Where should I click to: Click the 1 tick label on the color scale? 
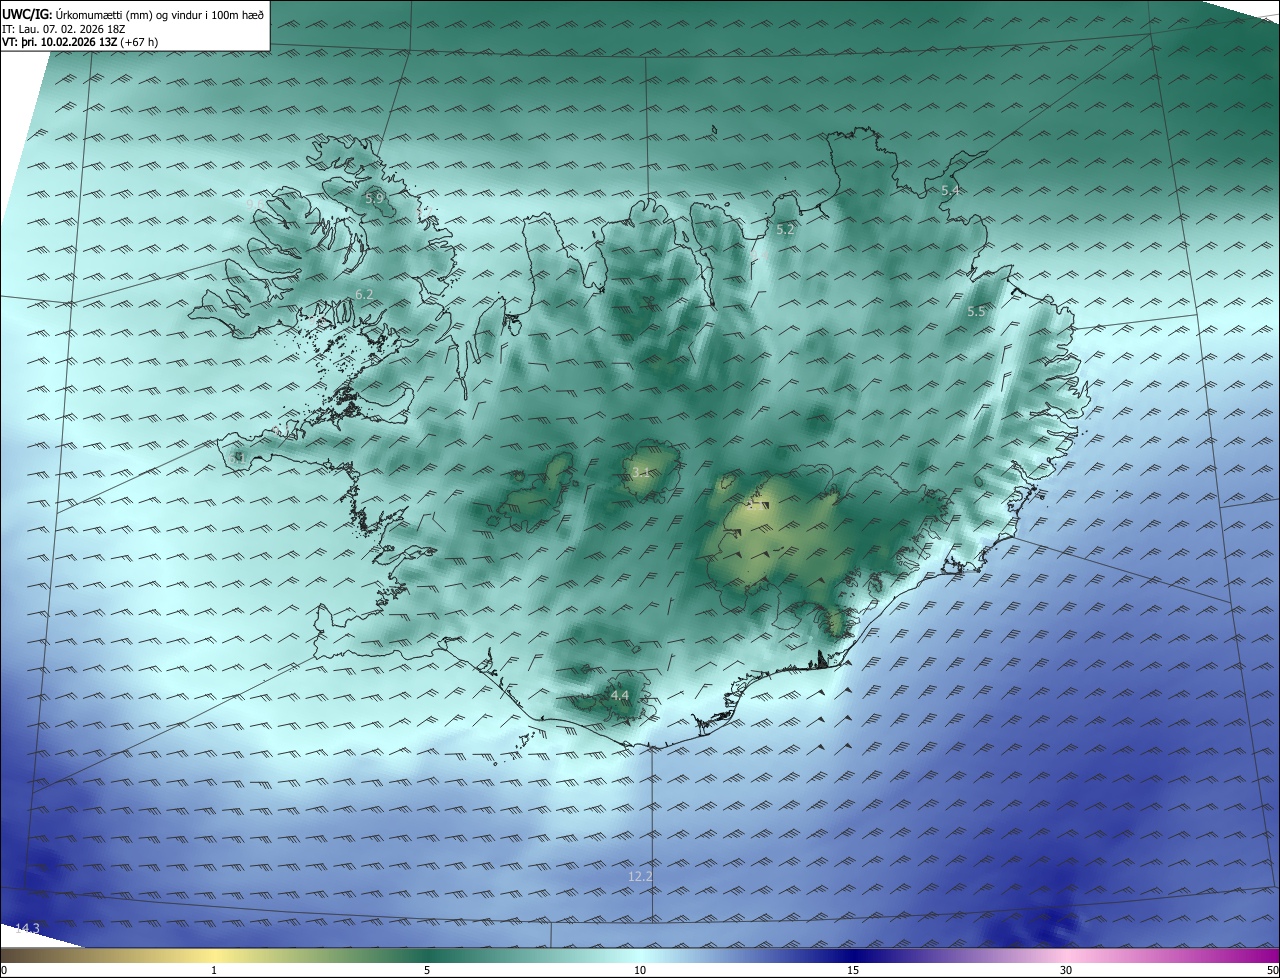point(214,970)
